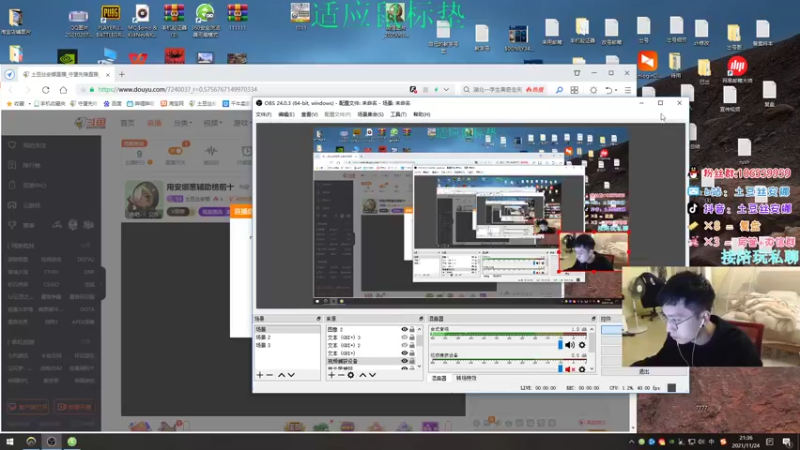
Task: Open source properties with the gear icon
Action: (351, 375)
